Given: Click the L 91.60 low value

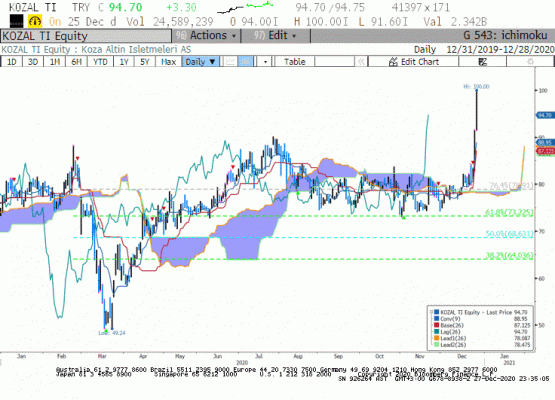Looking at the screenshot, I should pyautogui.click(x=383, y=22).
